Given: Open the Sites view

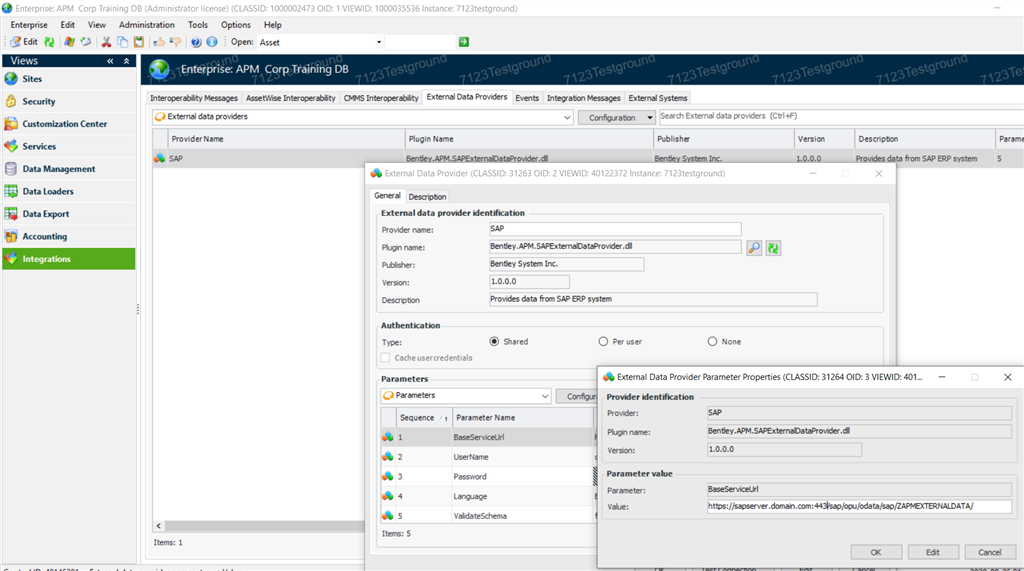Looking at the screenshot, I should click(x=69, y=78).
